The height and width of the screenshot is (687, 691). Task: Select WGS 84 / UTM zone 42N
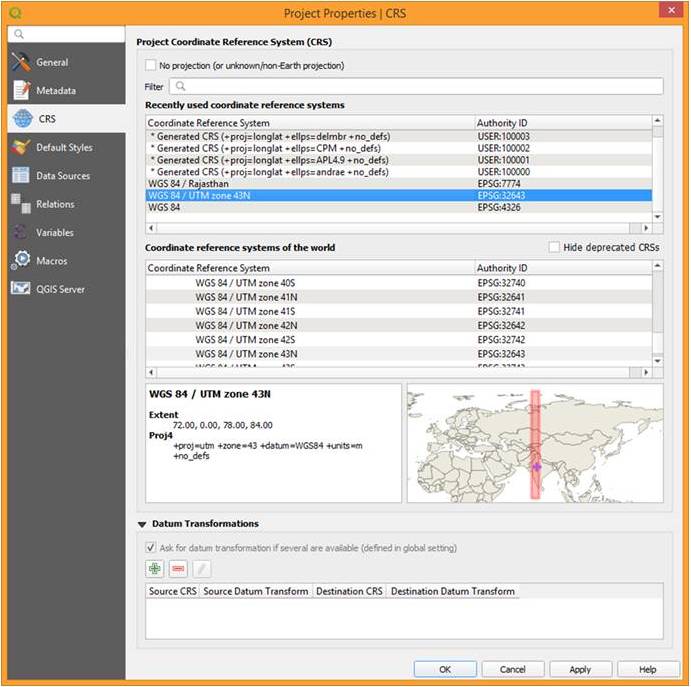[x=398, y=325]
